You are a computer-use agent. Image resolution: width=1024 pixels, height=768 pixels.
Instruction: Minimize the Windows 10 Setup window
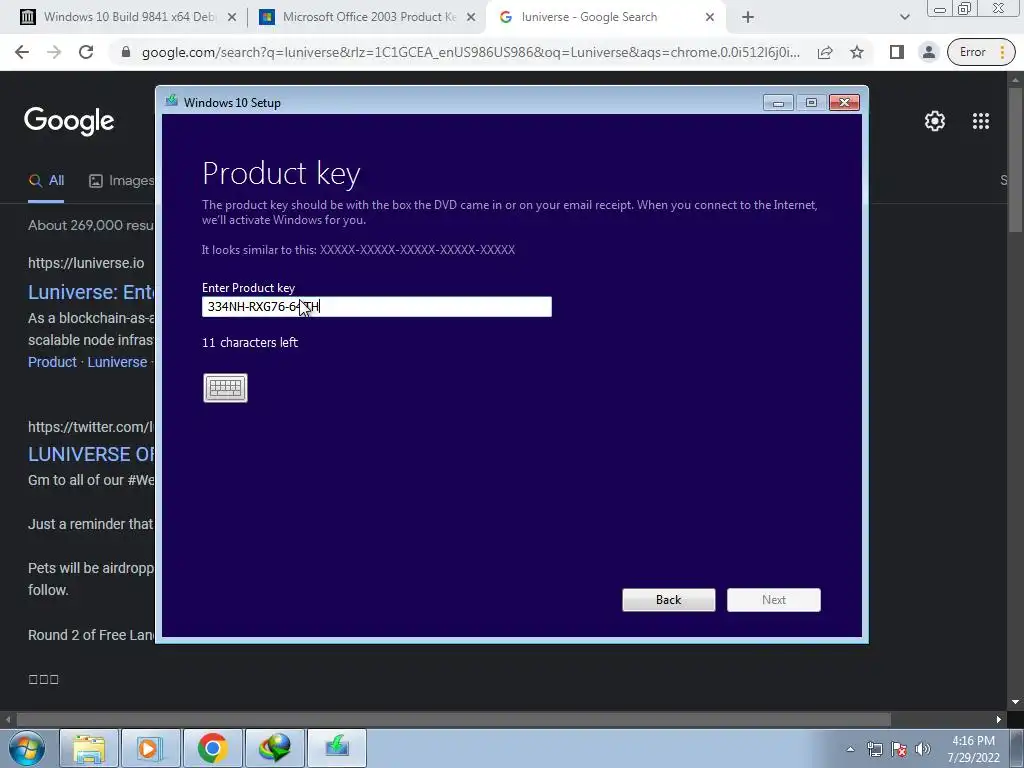pyautogui.click(x=778, y=103)
